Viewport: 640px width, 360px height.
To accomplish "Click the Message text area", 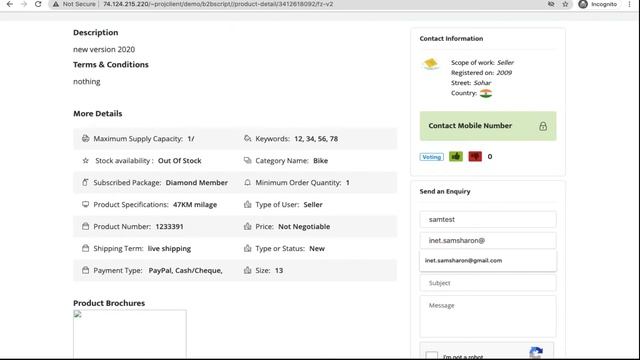I will (488, 316).
